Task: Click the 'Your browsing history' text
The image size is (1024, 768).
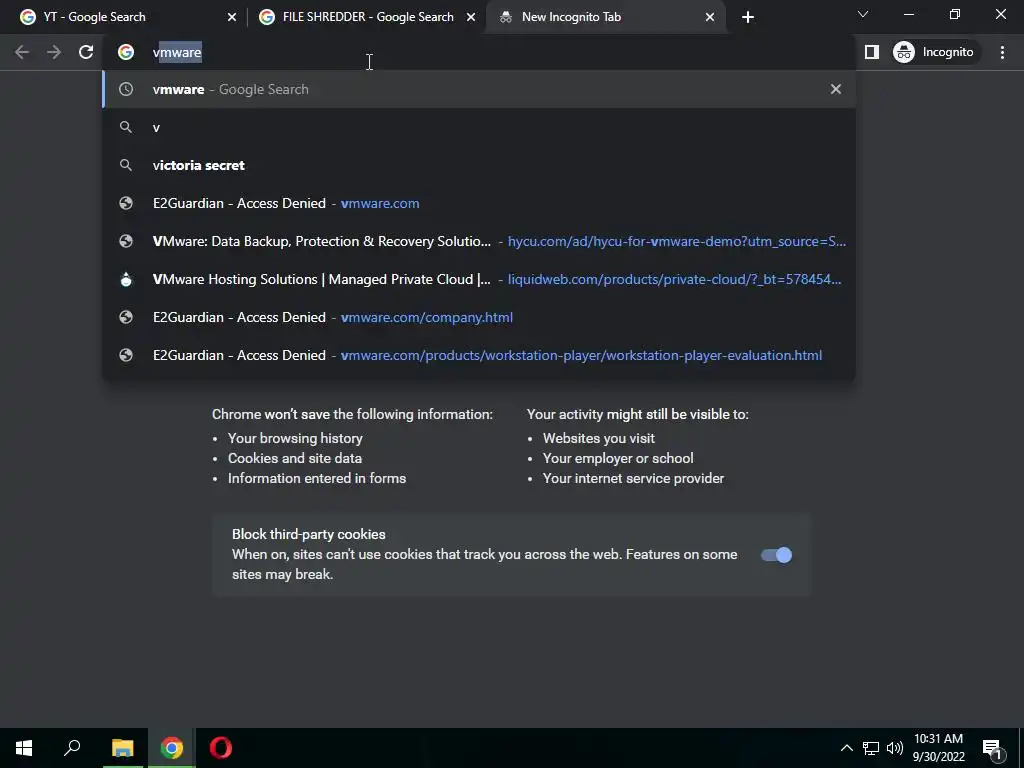Action: [295, 438]
